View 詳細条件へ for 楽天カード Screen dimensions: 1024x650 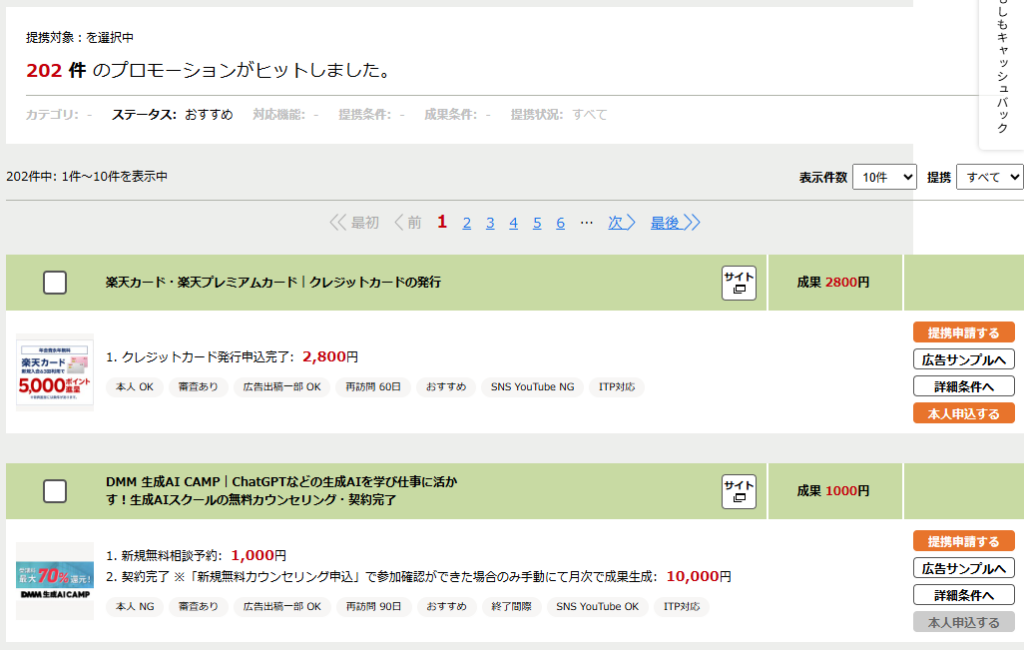[963, 386]
